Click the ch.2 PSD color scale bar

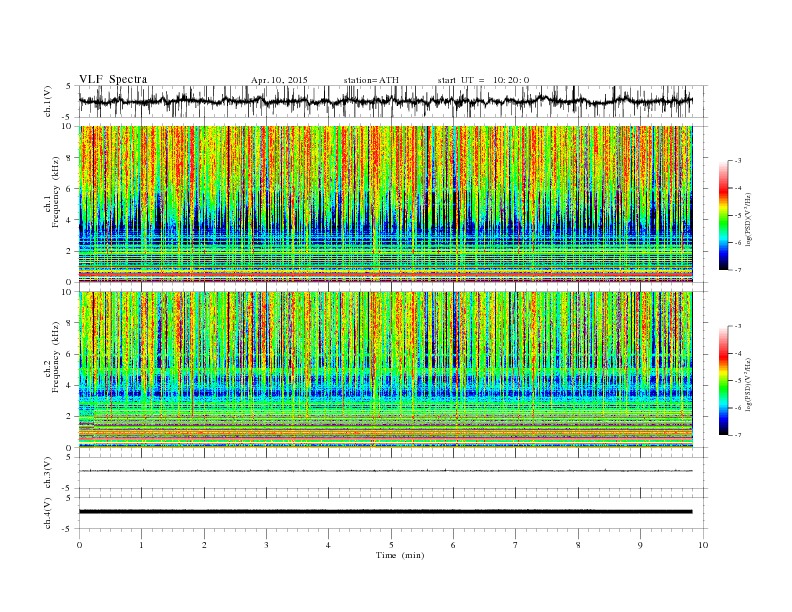(723, 381)
